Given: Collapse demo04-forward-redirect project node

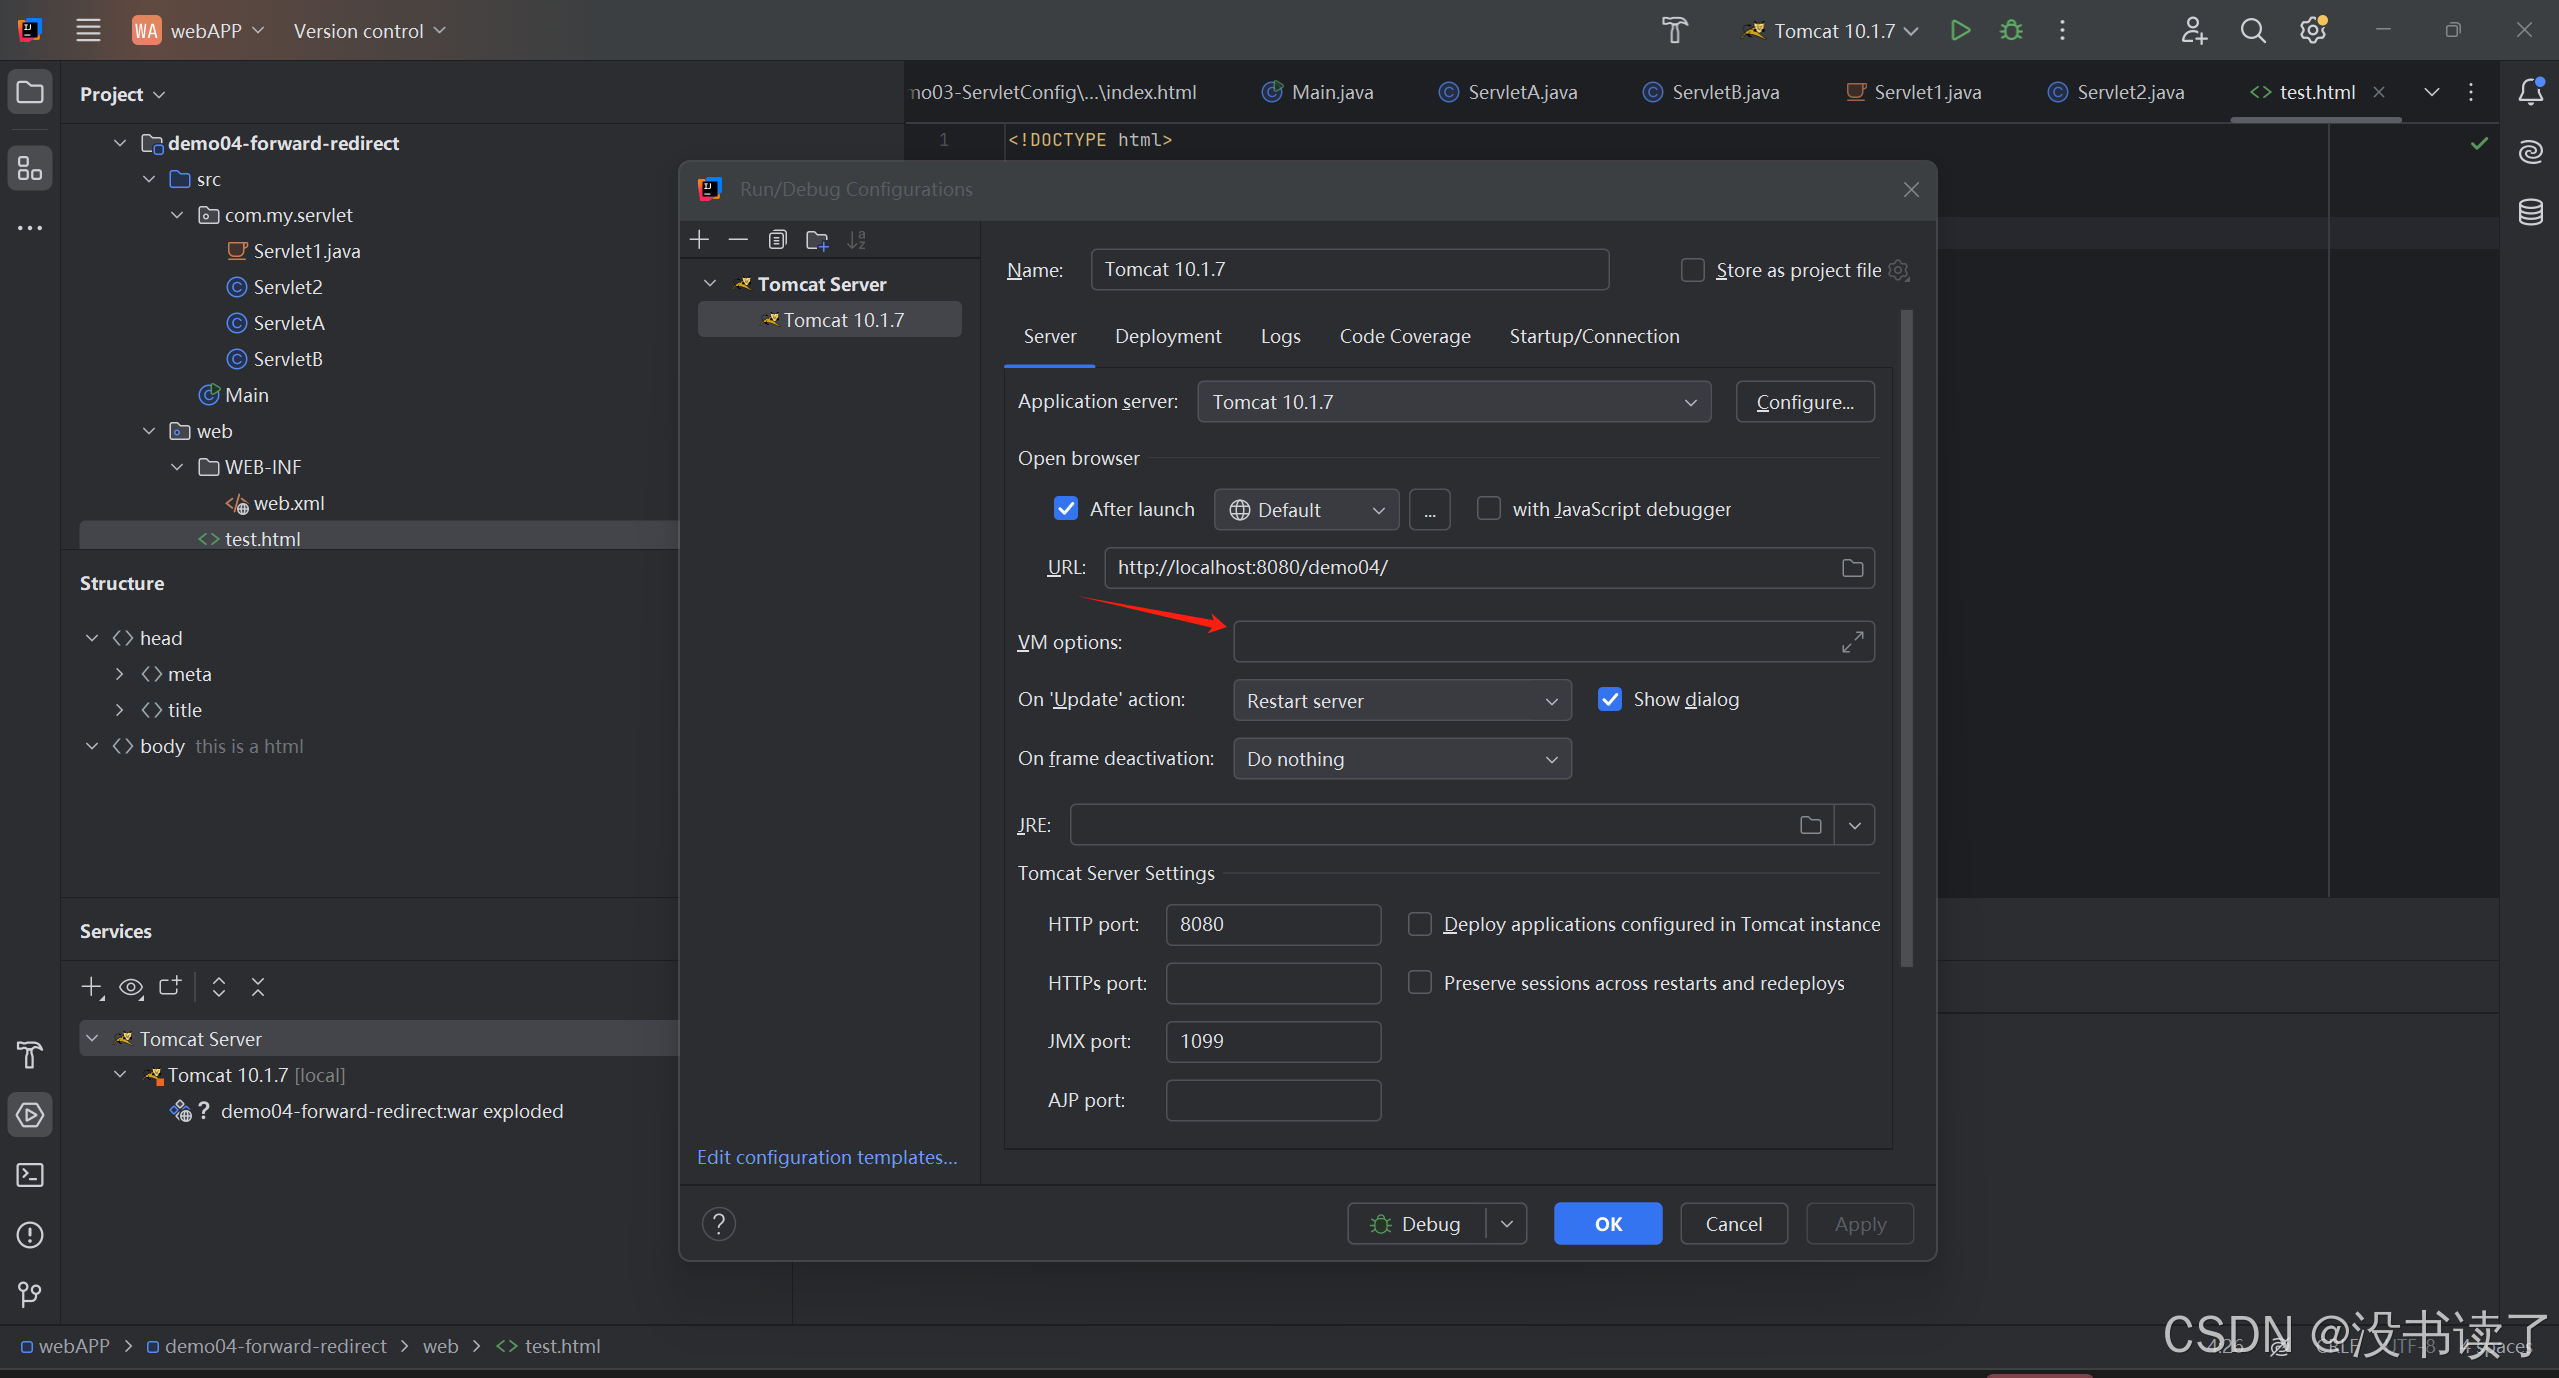Looking at the screenshot, I should 120,143.
